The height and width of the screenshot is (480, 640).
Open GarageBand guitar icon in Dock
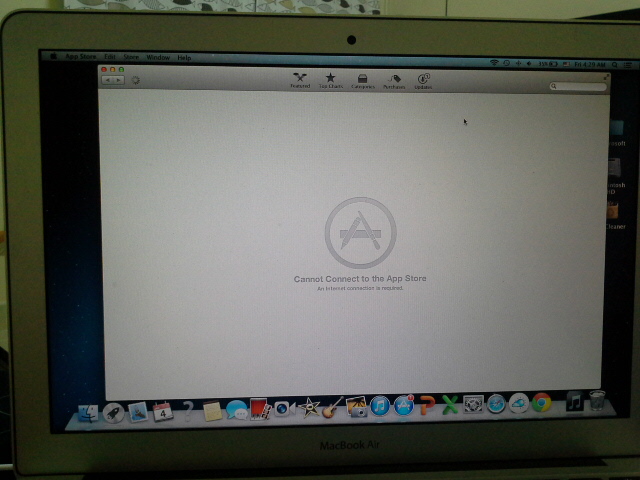pyautogui.click(x=332, y=407)
